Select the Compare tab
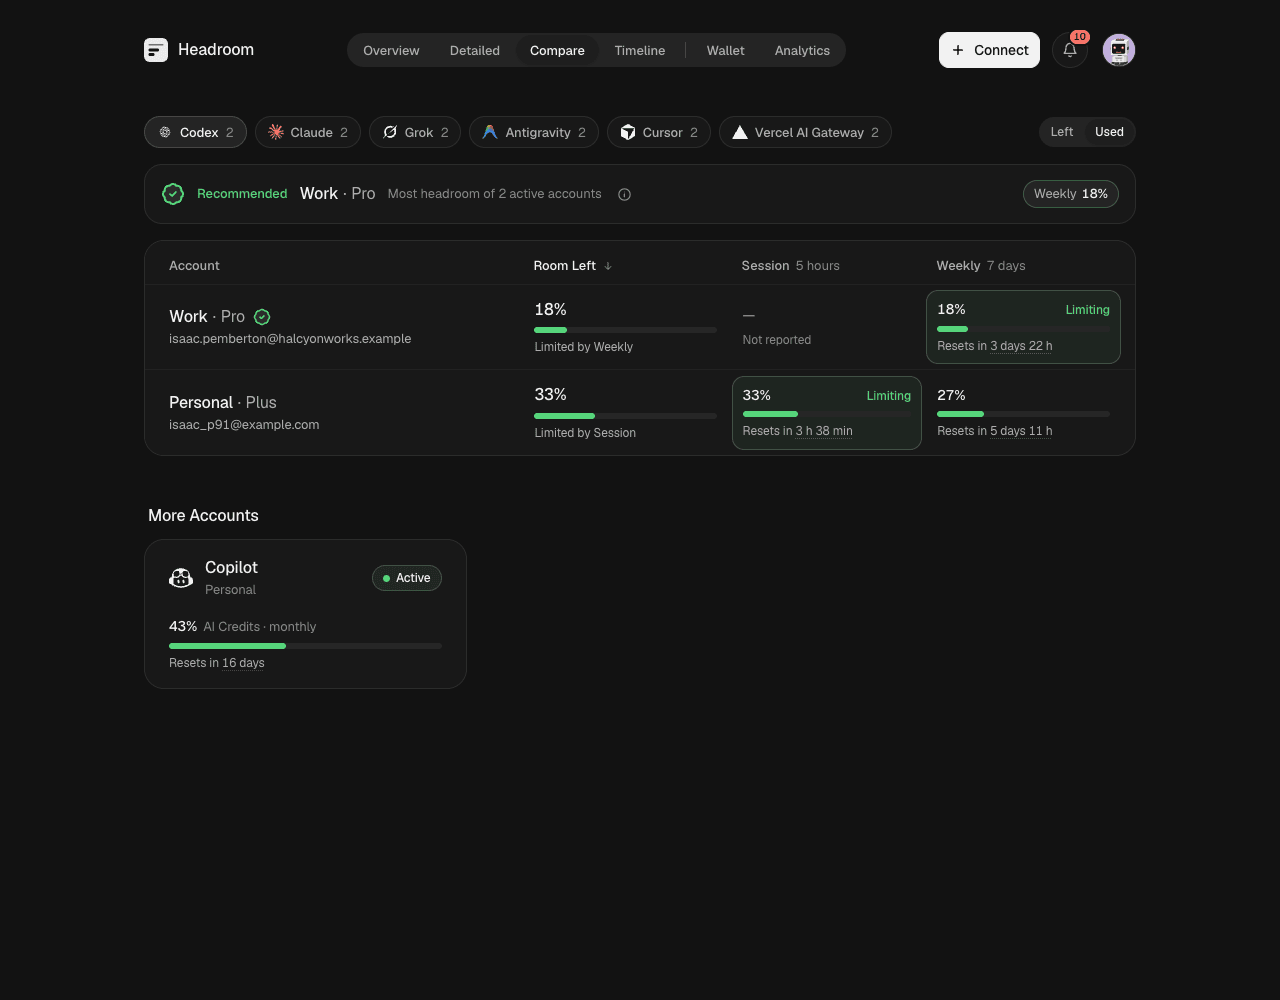The width and height of the screenshot is (1280, 1000). click(557, 50)
